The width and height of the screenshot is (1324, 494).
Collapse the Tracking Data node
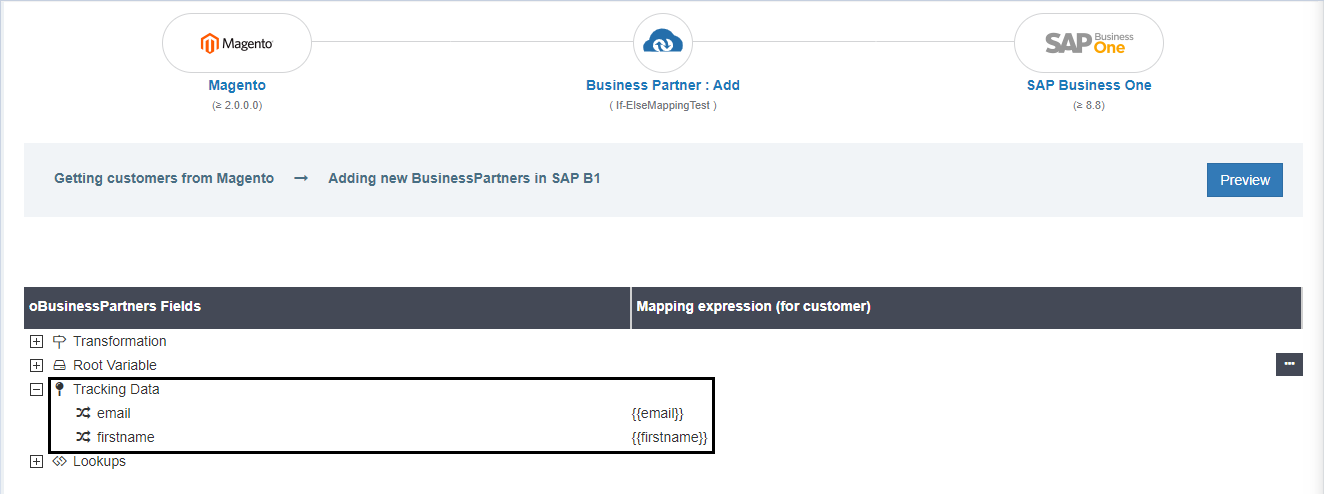coord(37,390)
